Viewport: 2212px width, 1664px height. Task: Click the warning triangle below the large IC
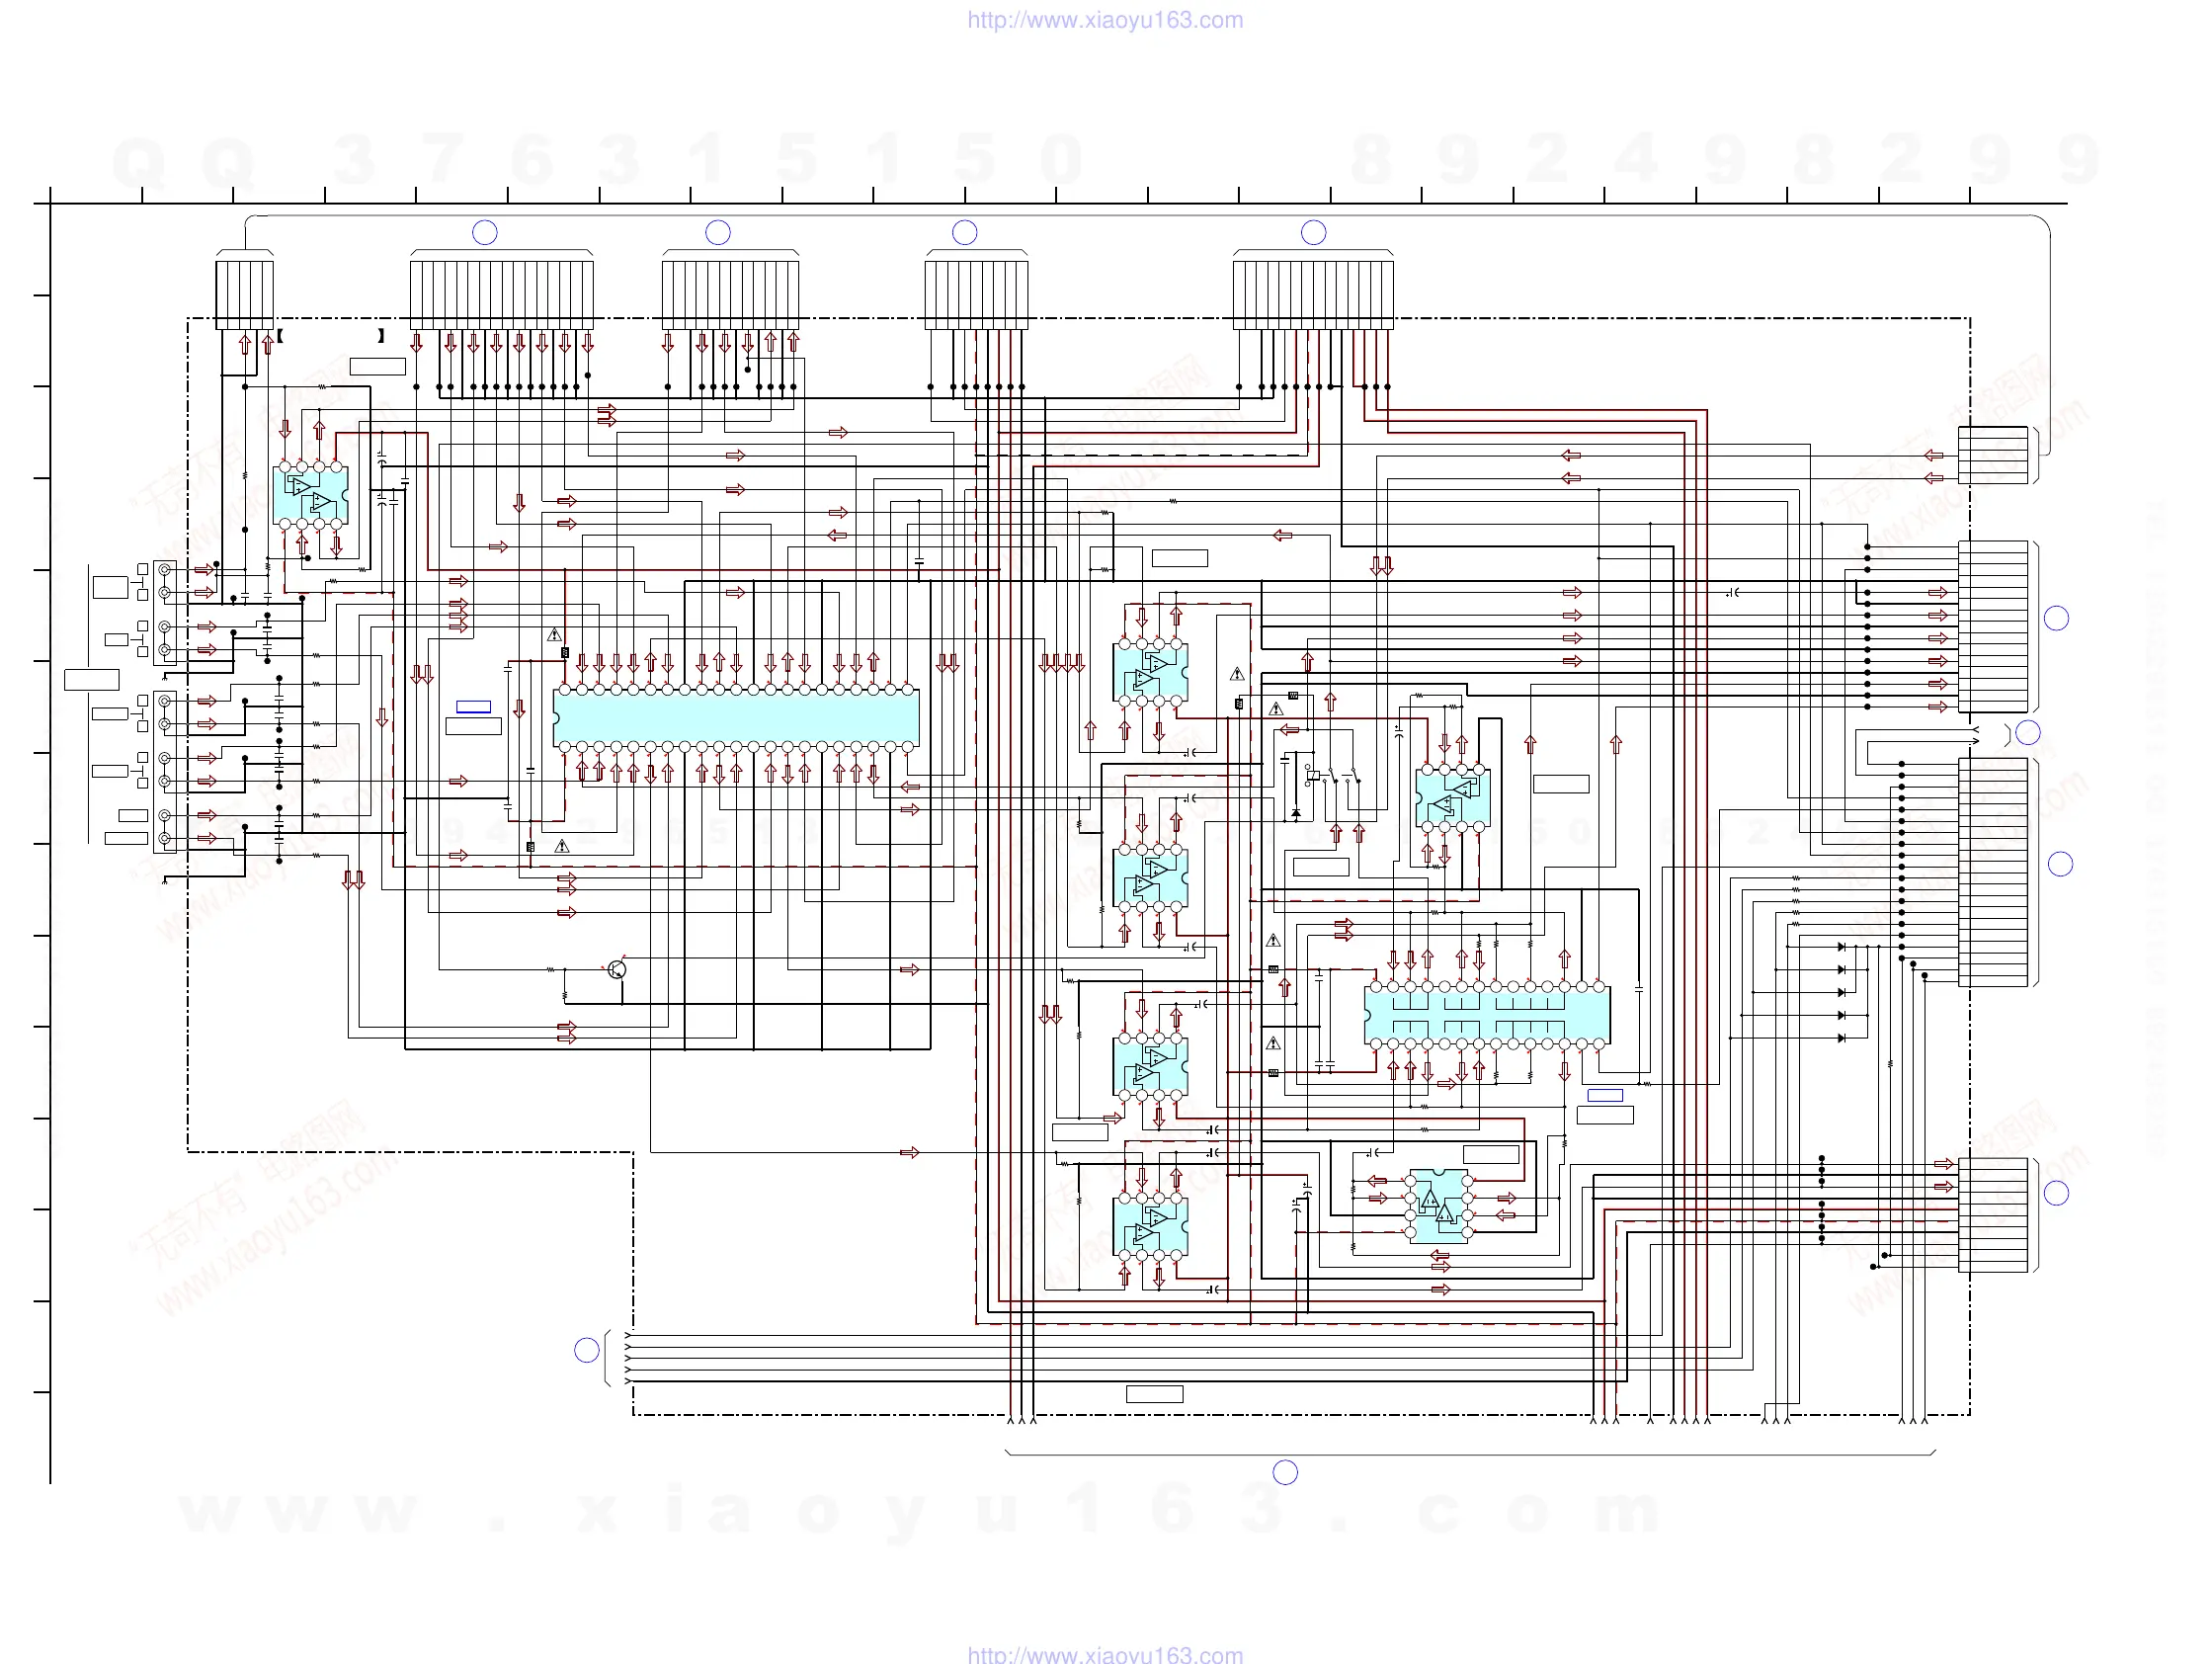click(x=562, y=846)
